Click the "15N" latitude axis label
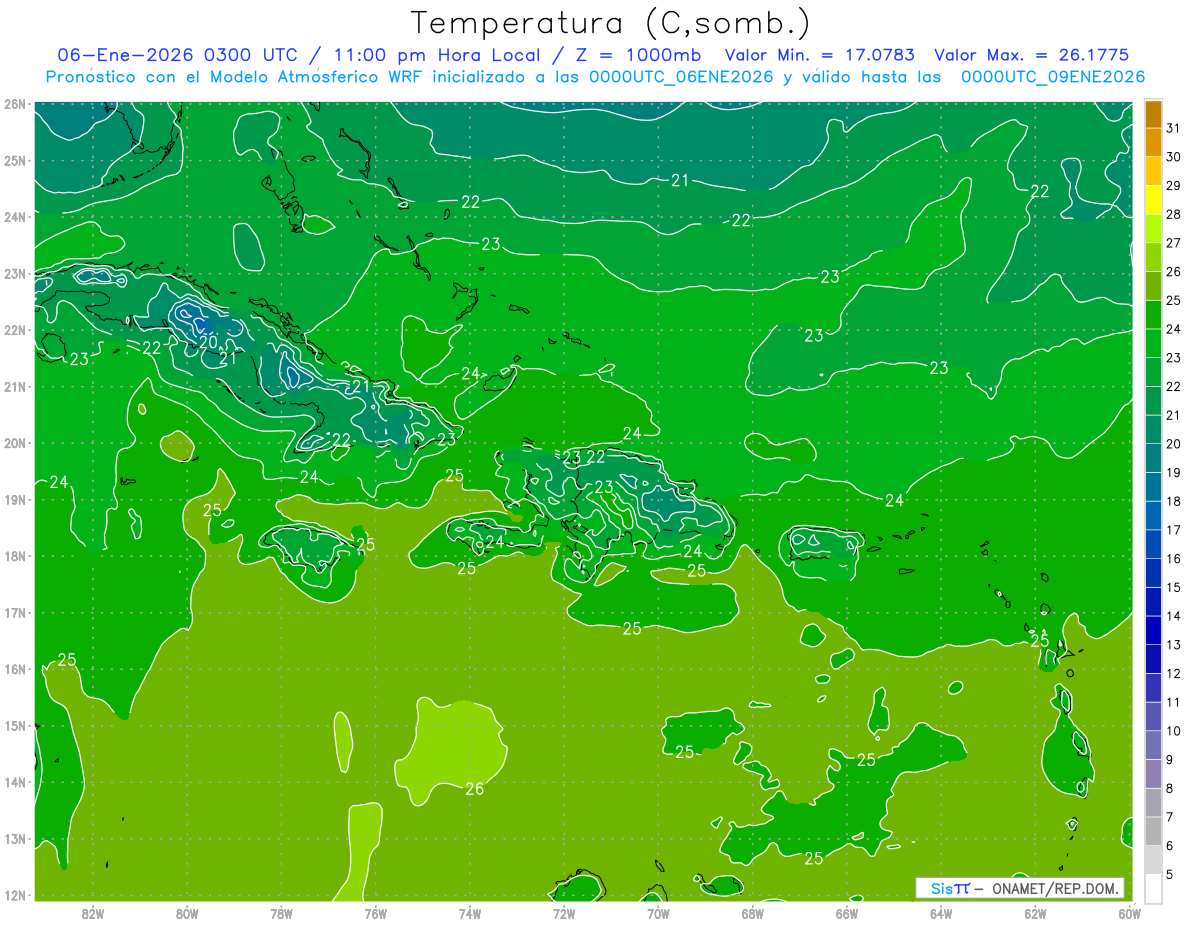This screenshot has height=927, width=1200. coord(15,726)
